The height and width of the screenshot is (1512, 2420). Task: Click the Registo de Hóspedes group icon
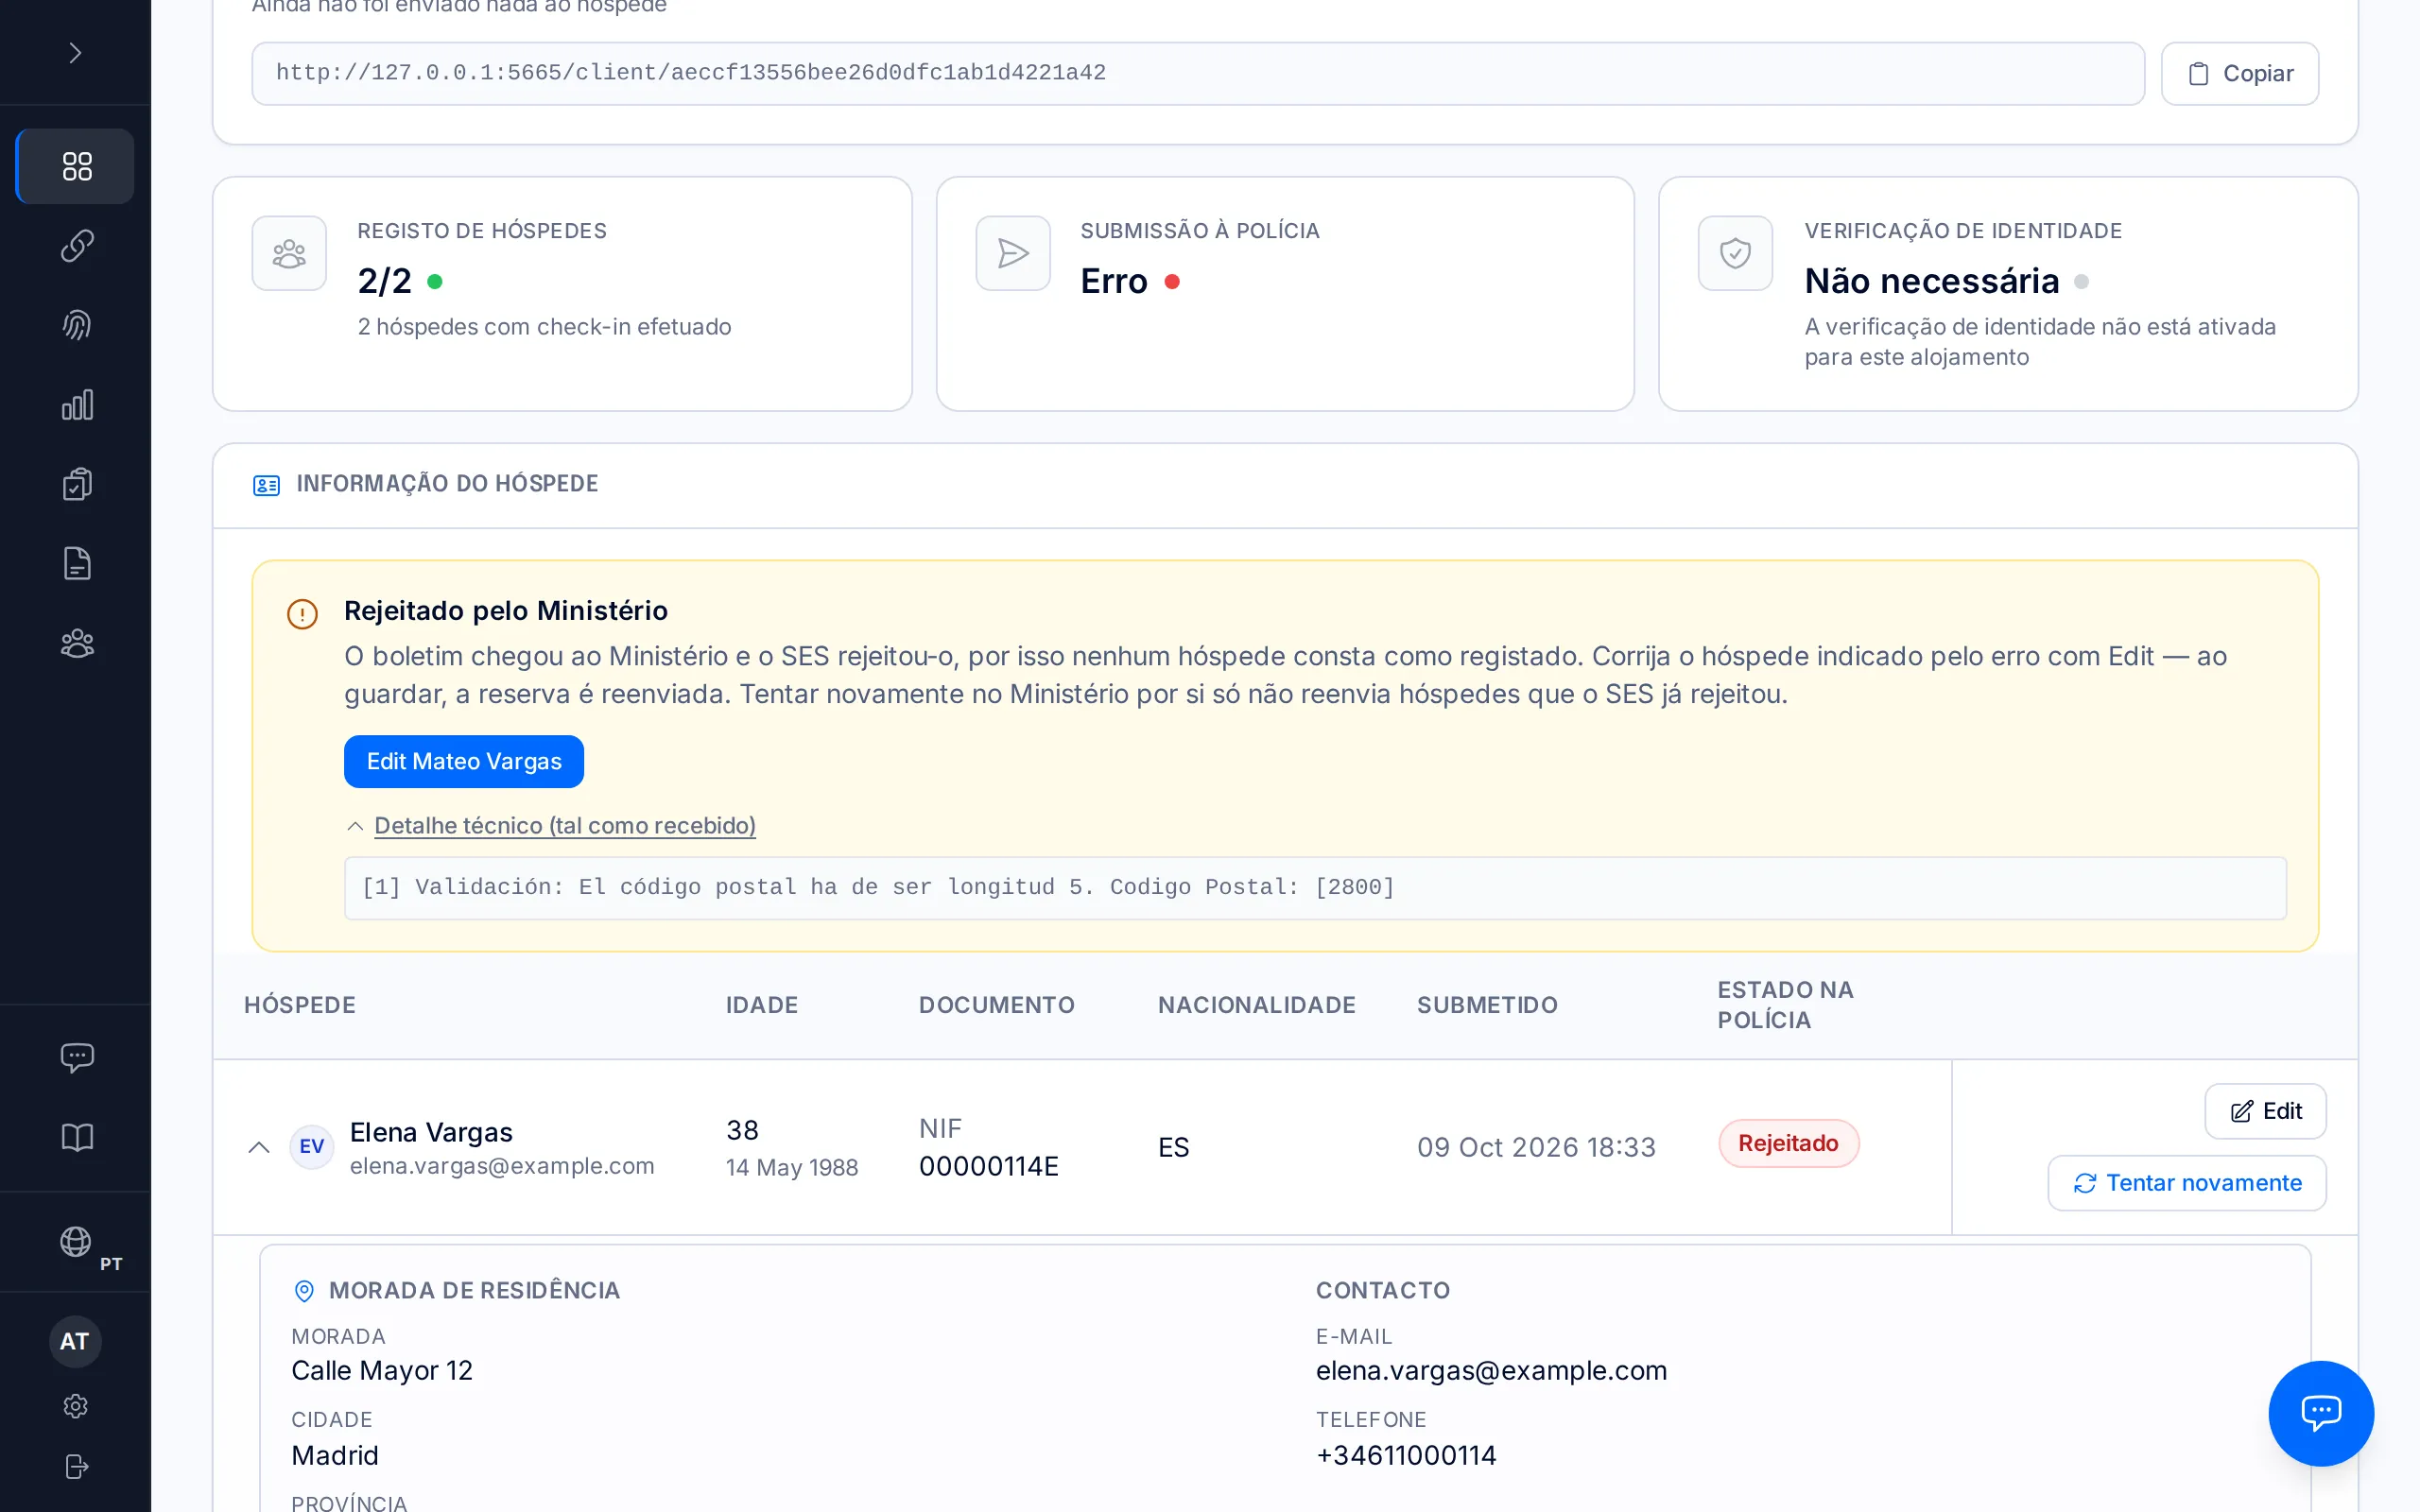coord(289,253)
